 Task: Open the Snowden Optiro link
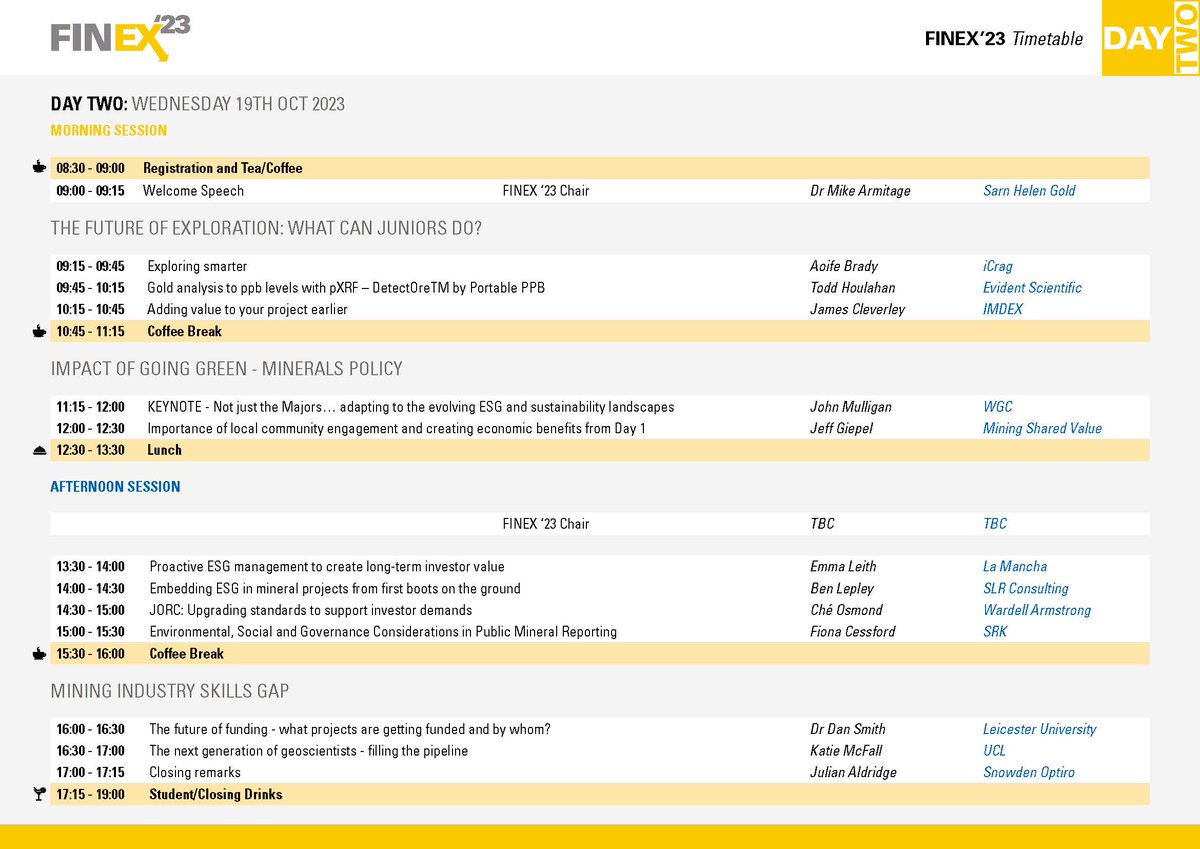[x=1031, y=773]
